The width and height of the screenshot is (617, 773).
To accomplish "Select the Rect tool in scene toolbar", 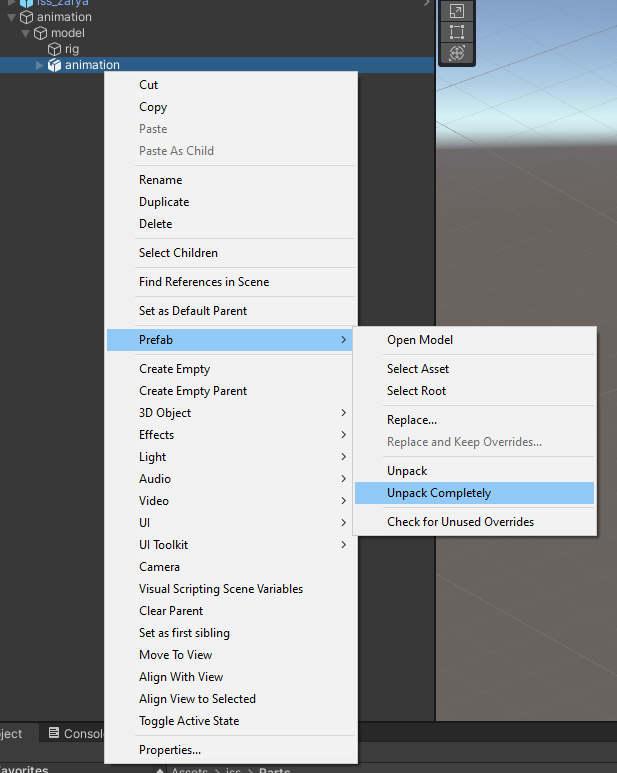I will (x=456, y=32).
